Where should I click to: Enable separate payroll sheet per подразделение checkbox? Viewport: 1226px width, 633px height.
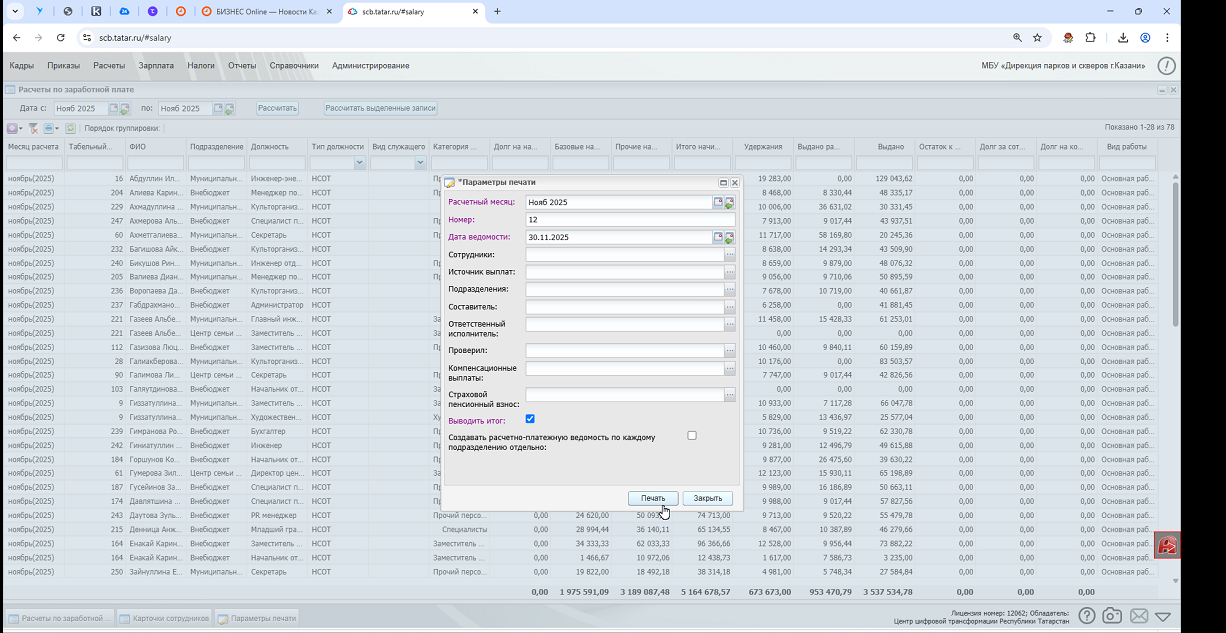coord(692,436)
